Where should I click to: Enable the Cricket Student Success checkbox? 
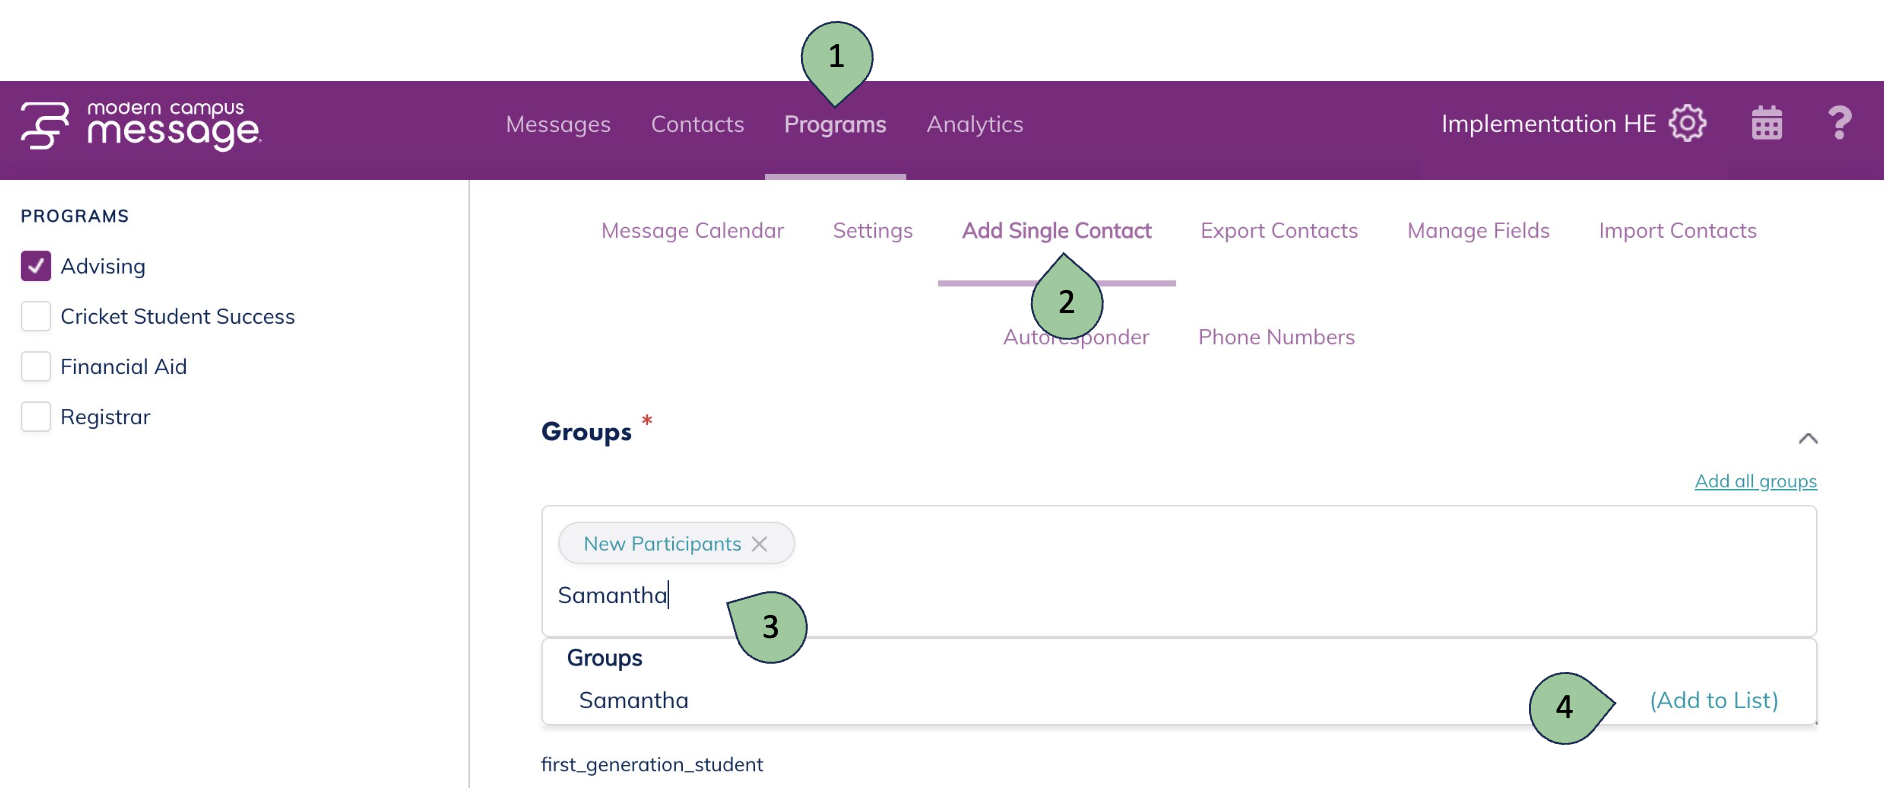[x=36, y=317]
